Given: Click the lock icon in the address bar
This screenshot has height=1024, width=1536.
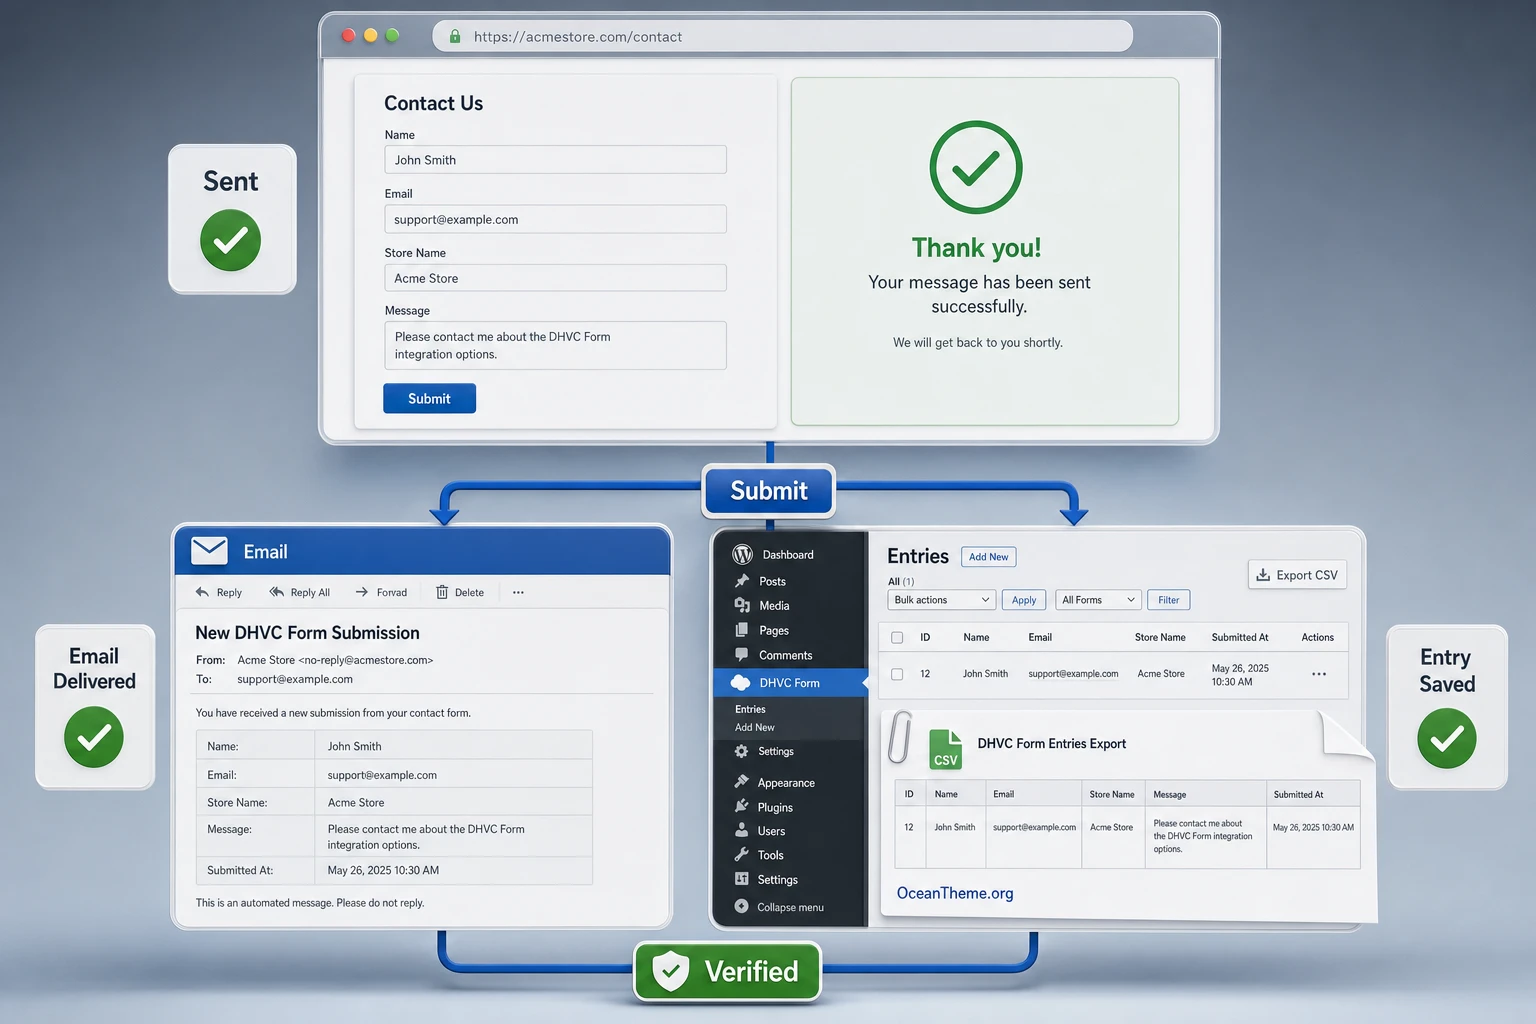Looking at the screenshot, I should pos(455,36).
